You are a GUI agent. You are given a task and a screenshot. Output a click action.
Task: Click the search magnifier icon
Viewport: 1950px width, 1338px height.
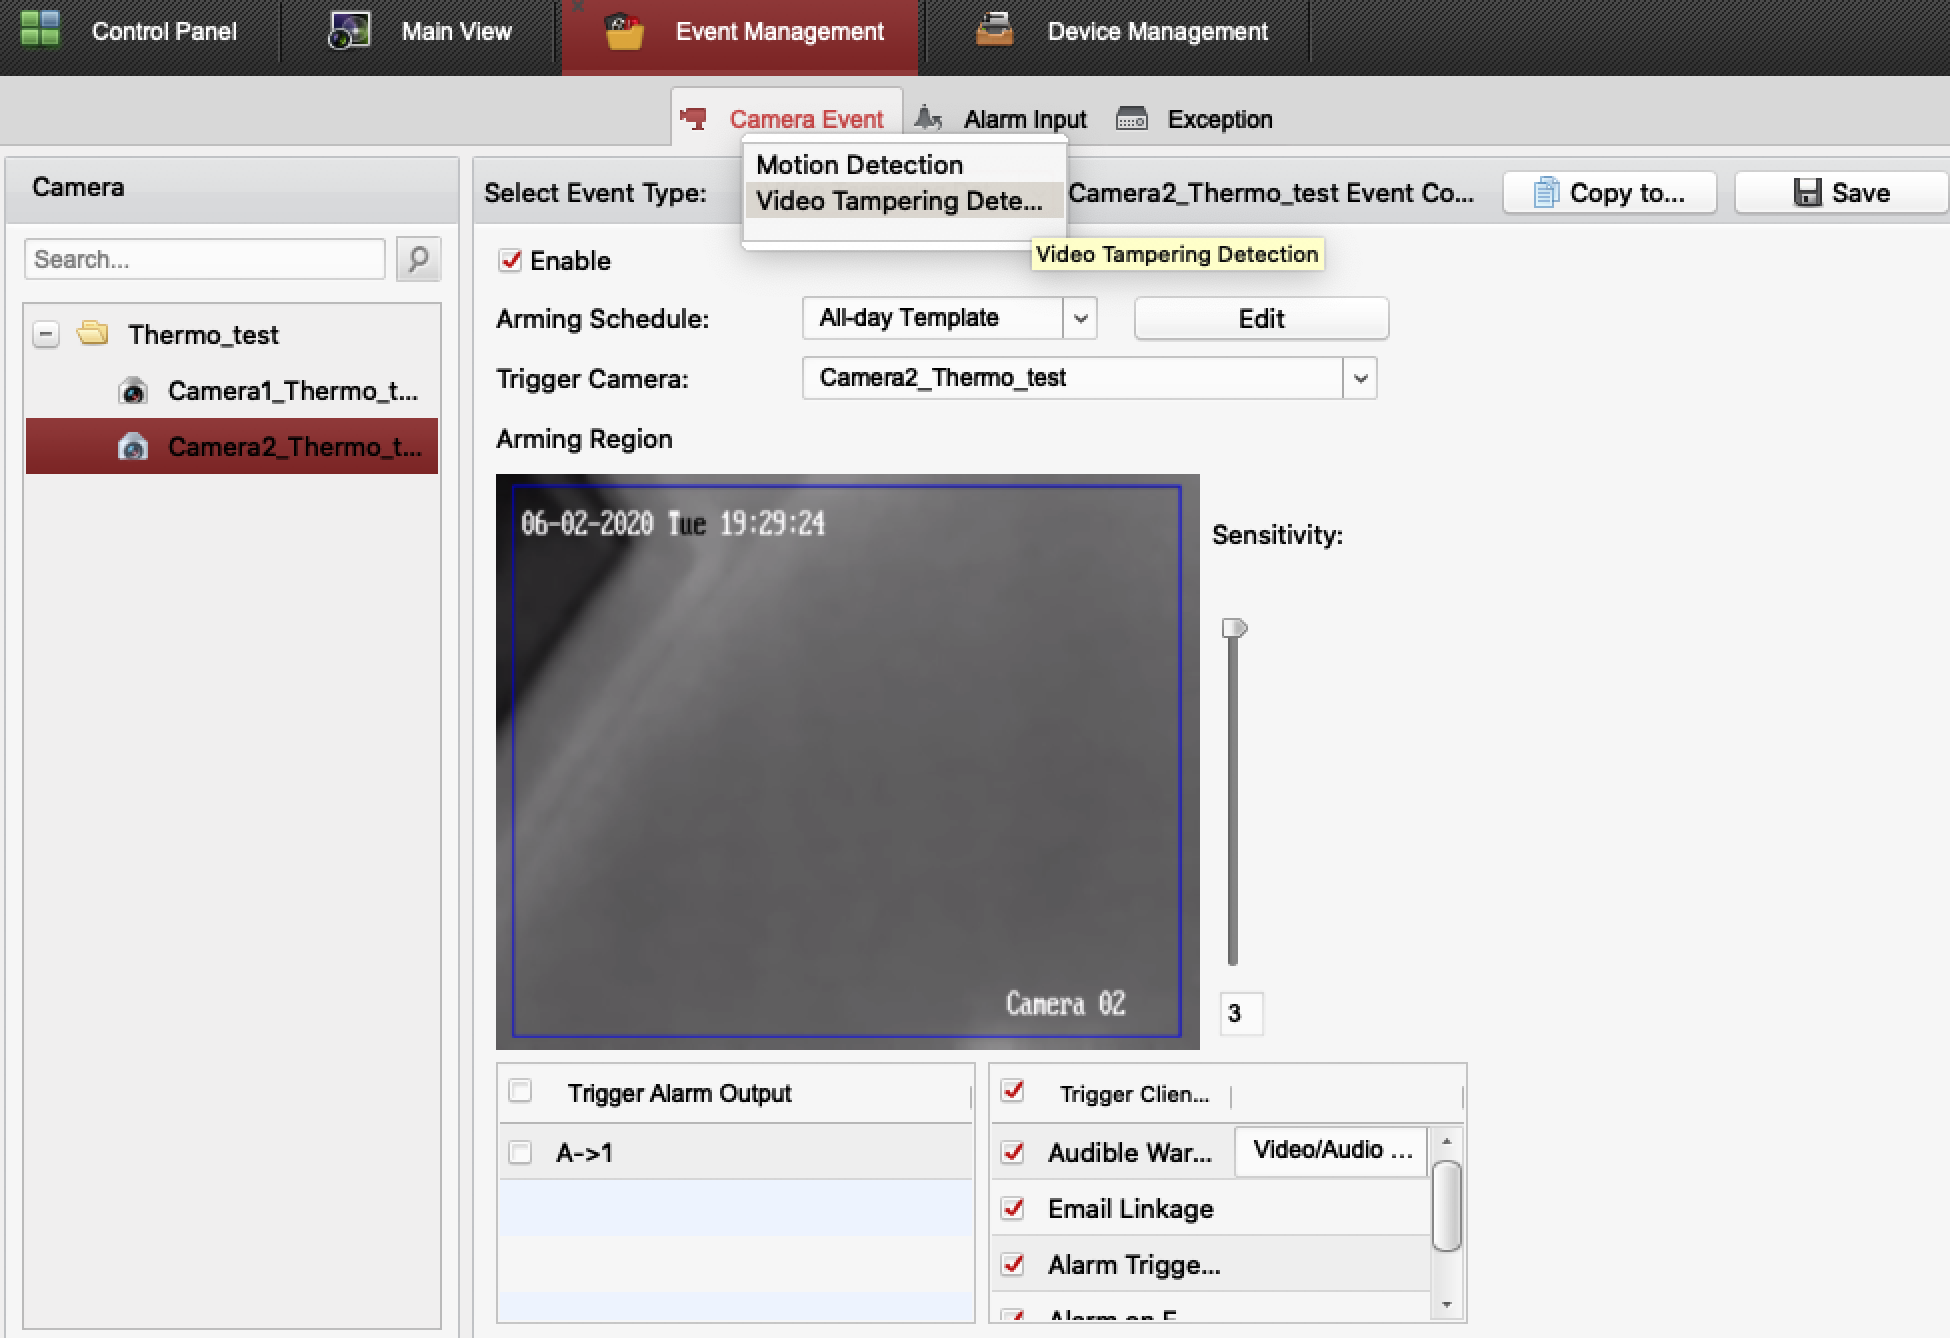(x=418, y=259)
